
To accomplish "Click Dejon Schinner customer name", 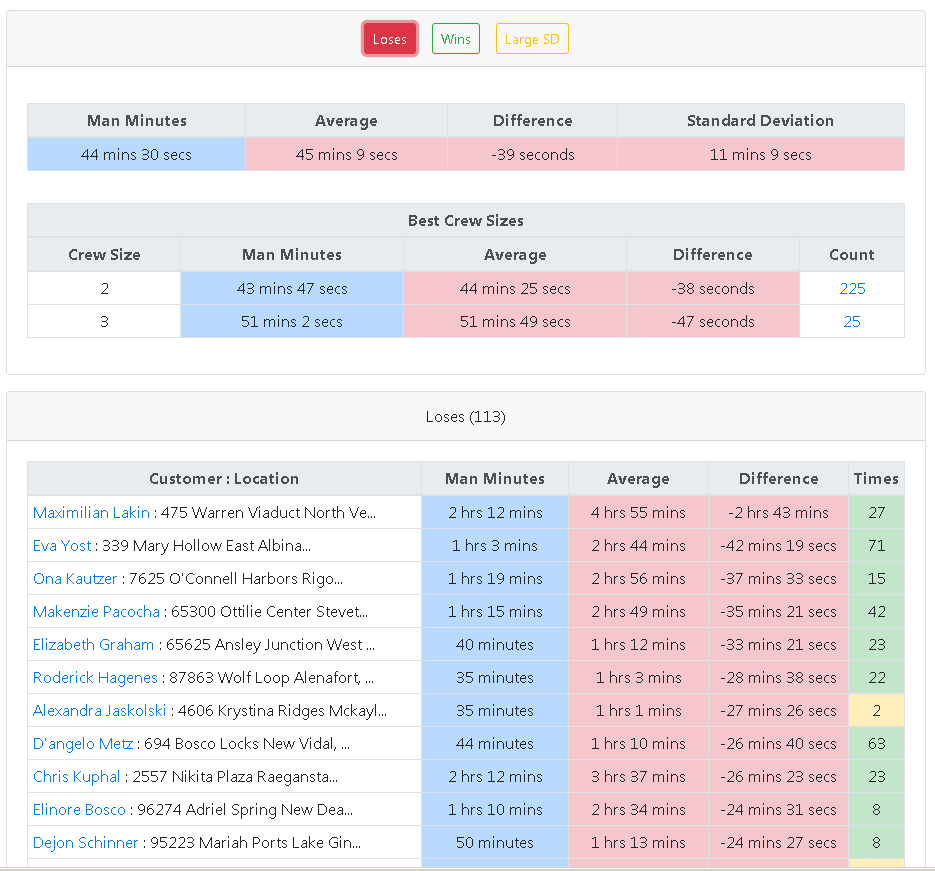I will (85, 842).
